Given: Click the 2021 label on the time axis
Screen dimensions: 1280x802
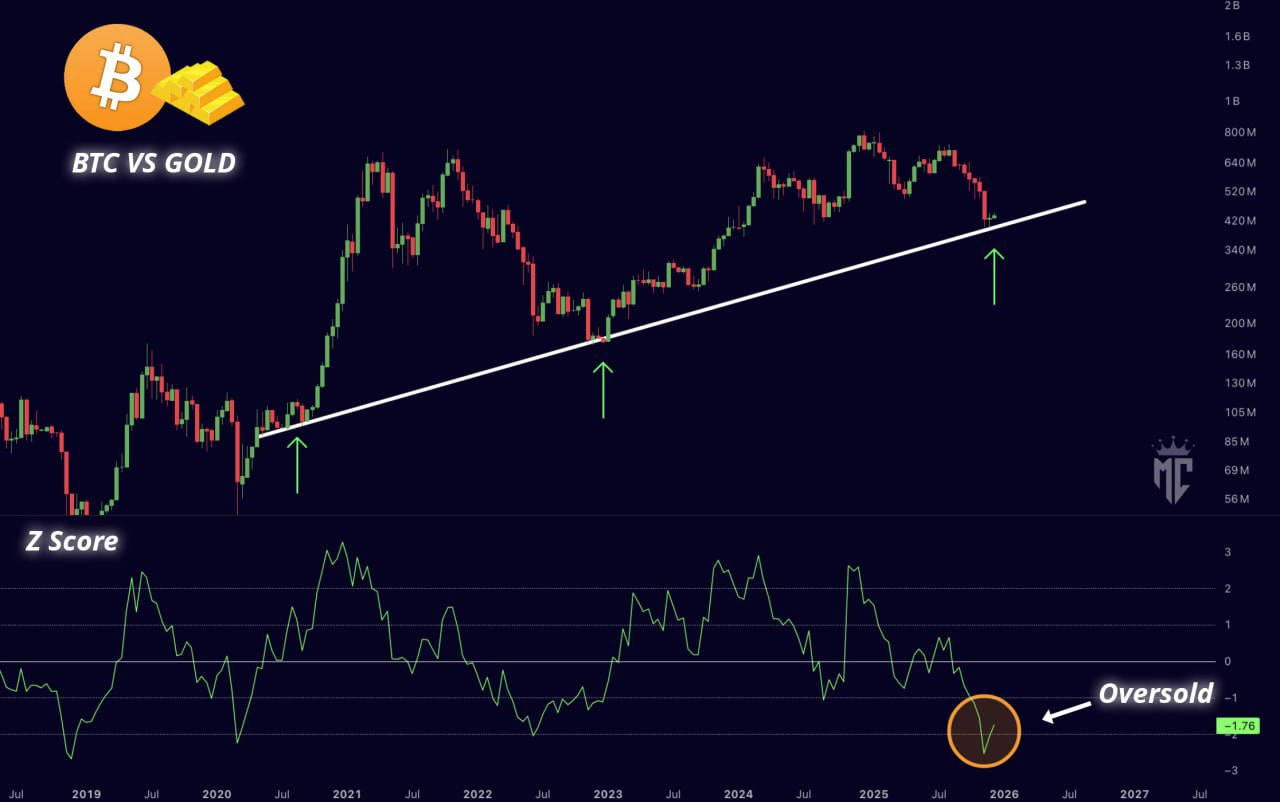Looking at the screenshot, I should 346,793.
